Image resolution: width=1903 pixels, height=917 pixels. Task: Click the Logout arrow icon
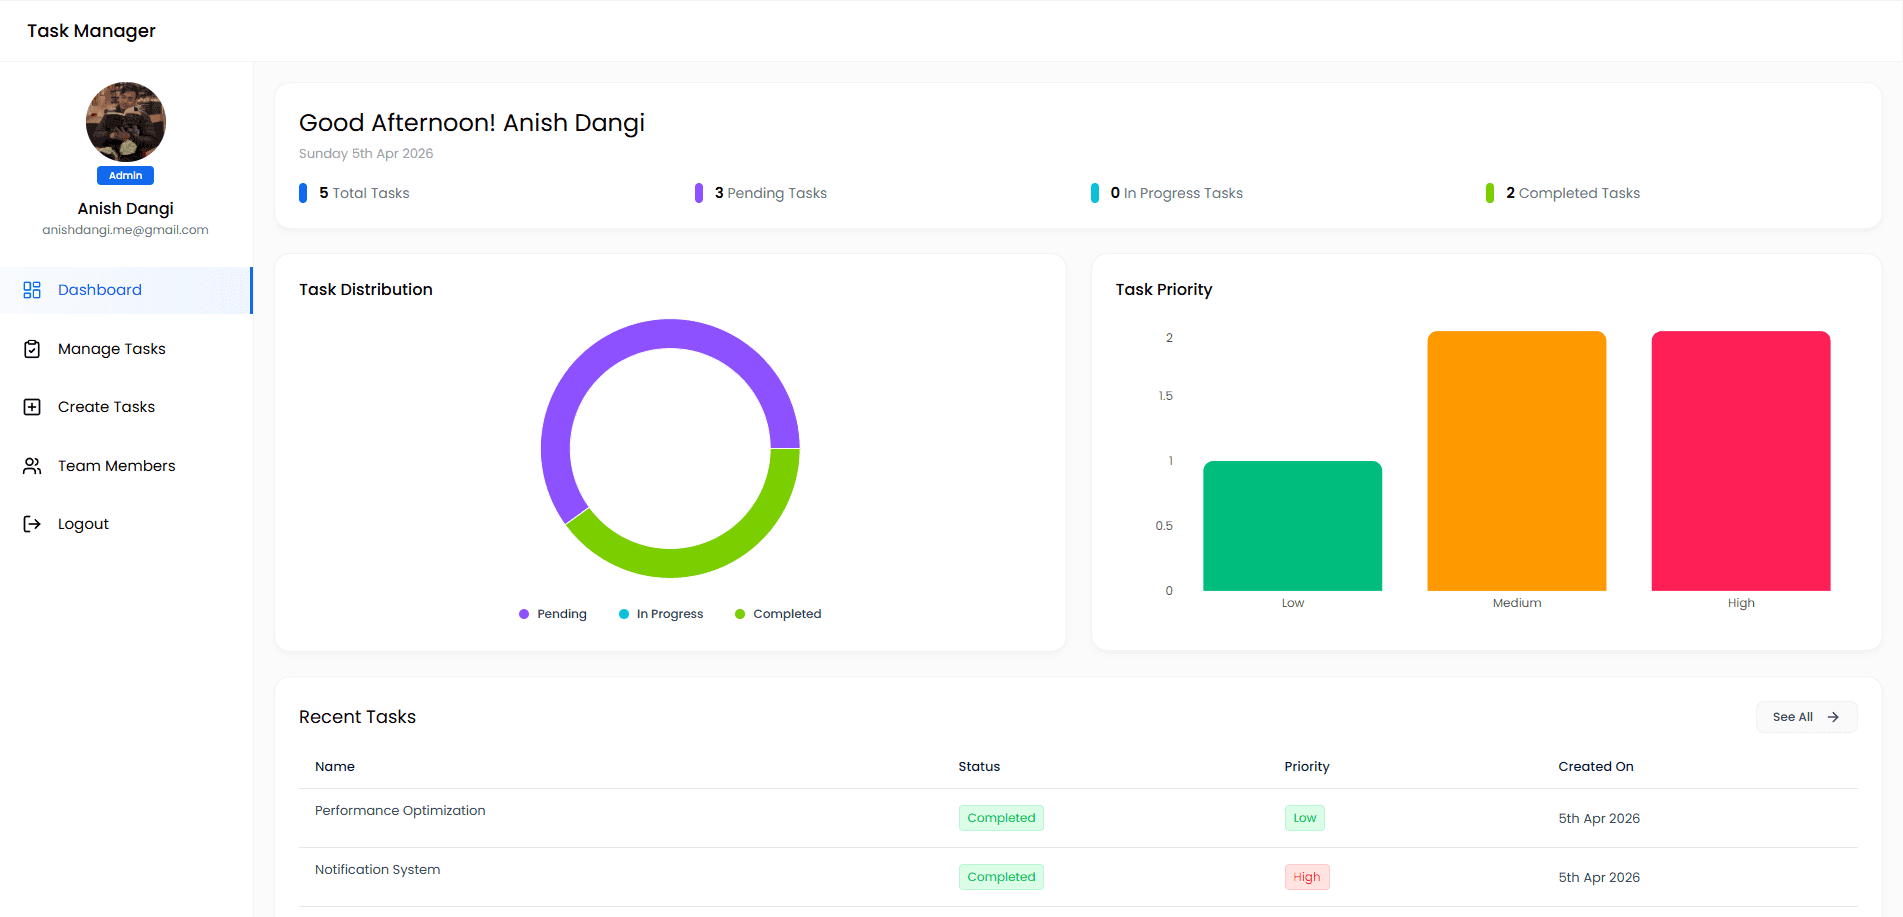click(x=32, y=524)
